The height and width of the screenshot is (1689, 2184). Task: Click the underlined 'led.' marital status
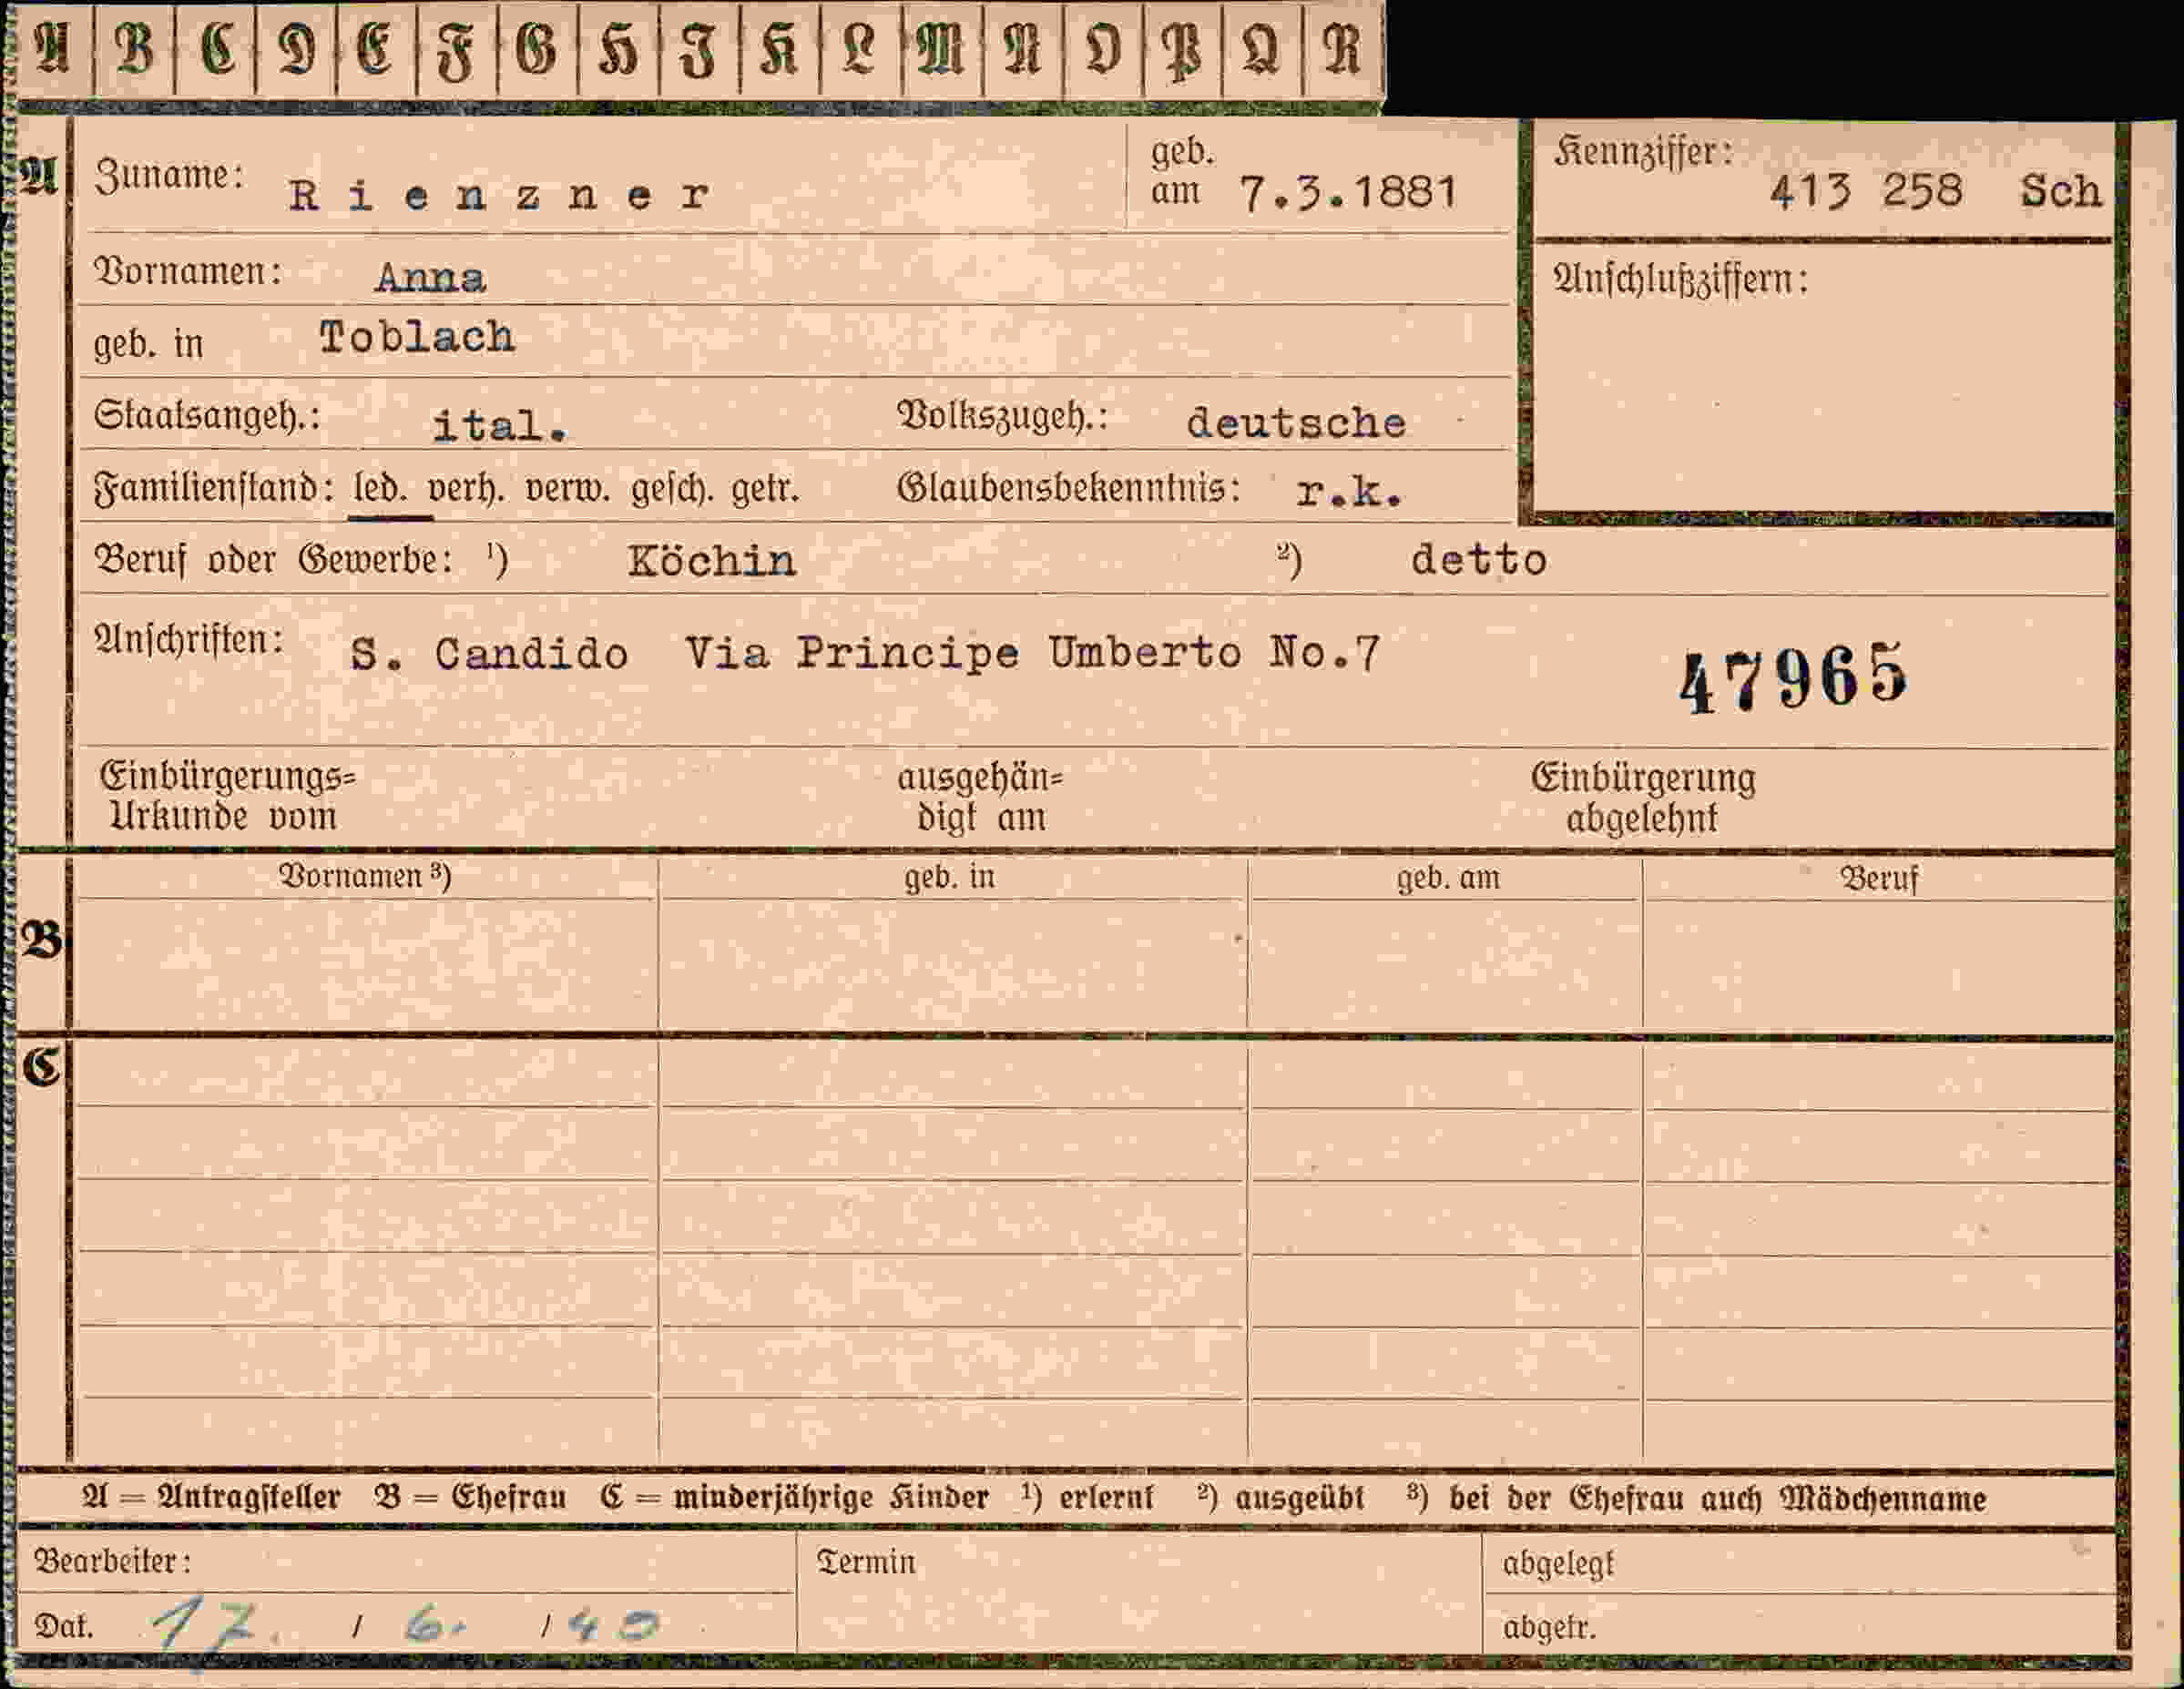[381, 489]
